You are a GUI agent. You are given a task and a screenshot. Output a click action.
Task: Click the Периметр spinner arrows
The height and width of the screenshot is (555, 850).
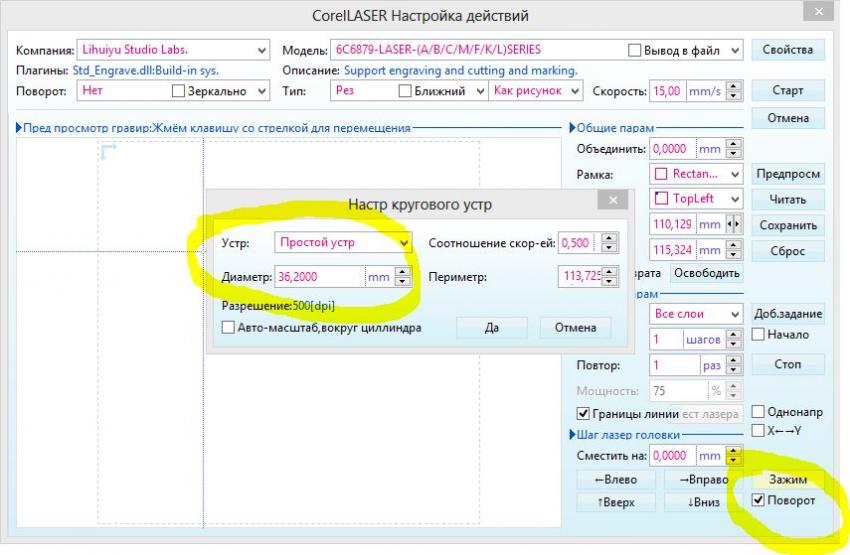(x=610, y=277)
